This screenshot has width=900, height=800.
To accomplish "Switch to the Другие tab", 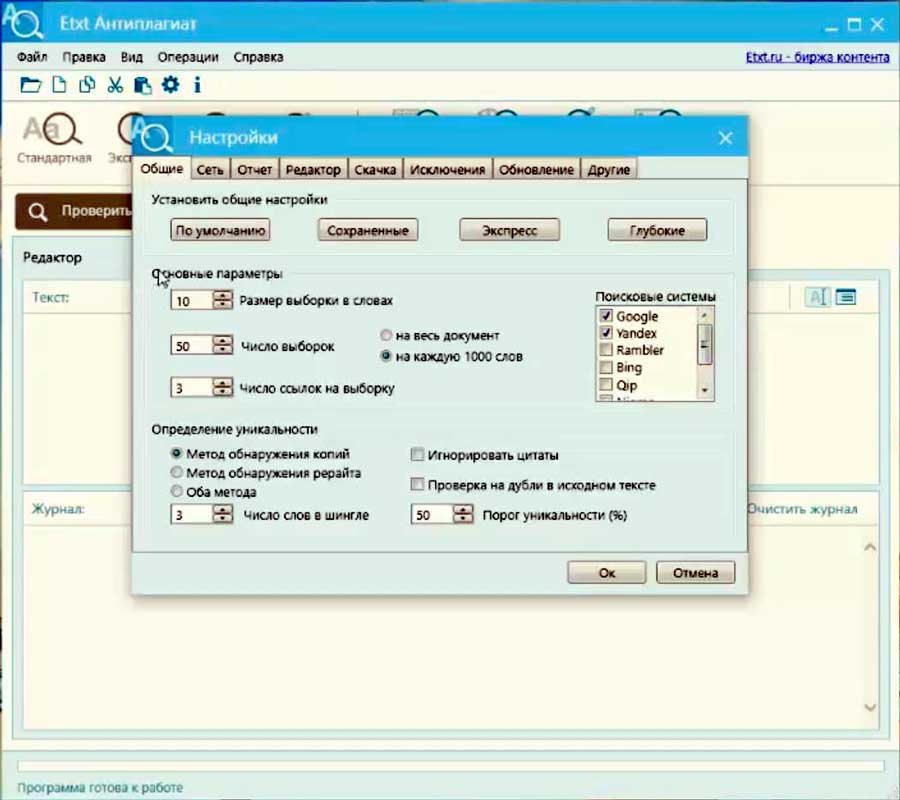I will tap(608, 169).
